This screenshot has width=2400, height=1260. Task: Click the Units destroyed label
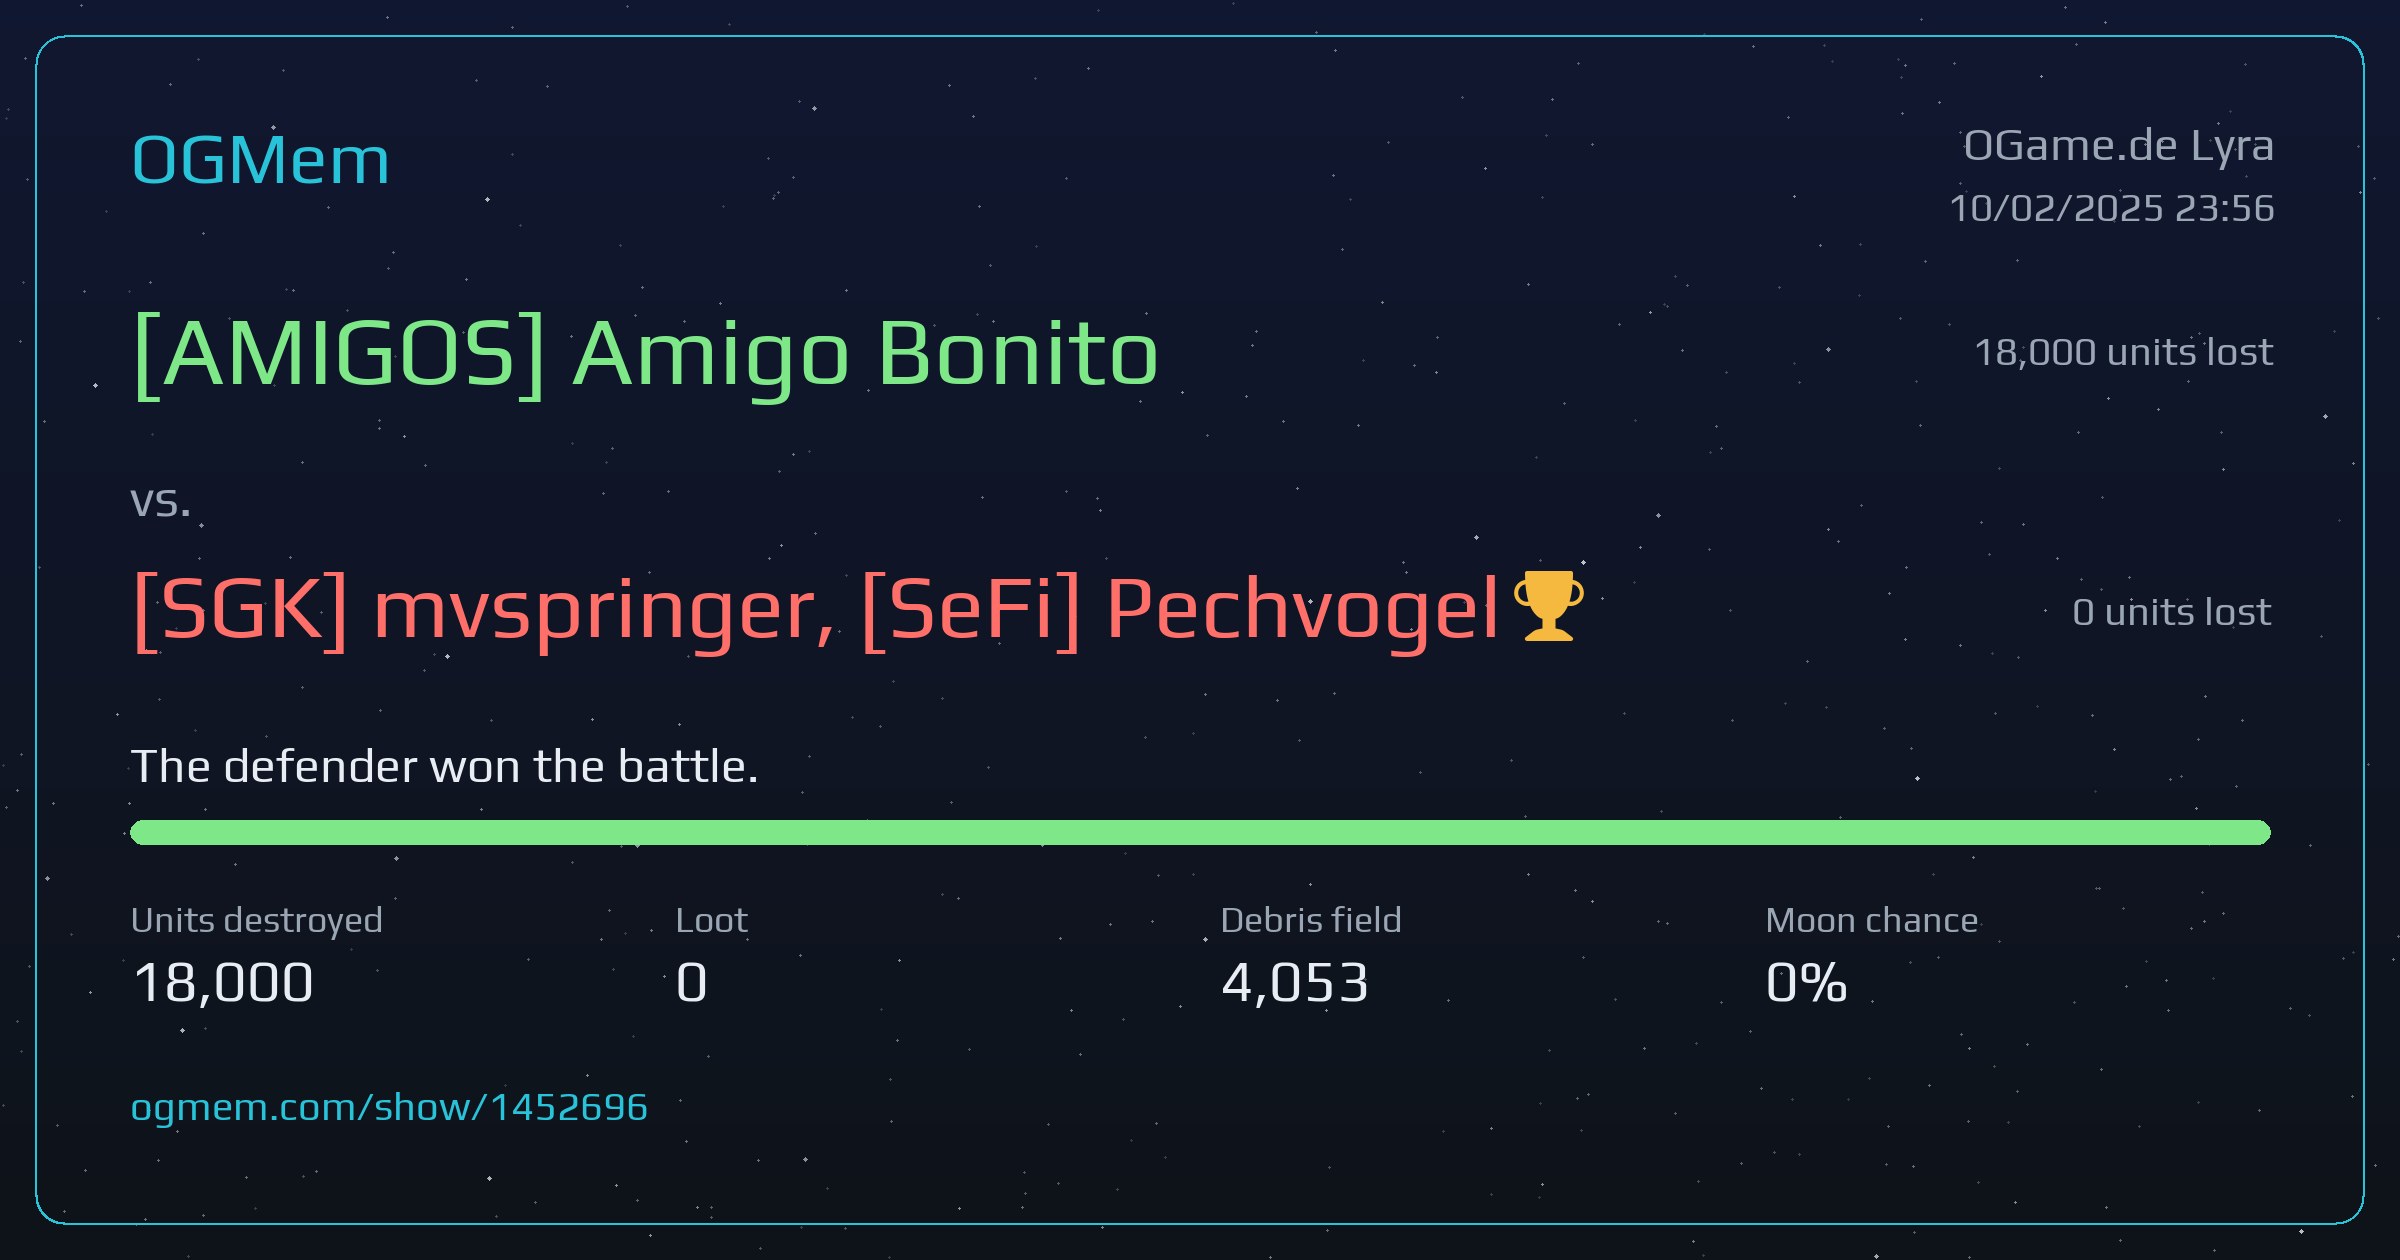click(257, 920)
